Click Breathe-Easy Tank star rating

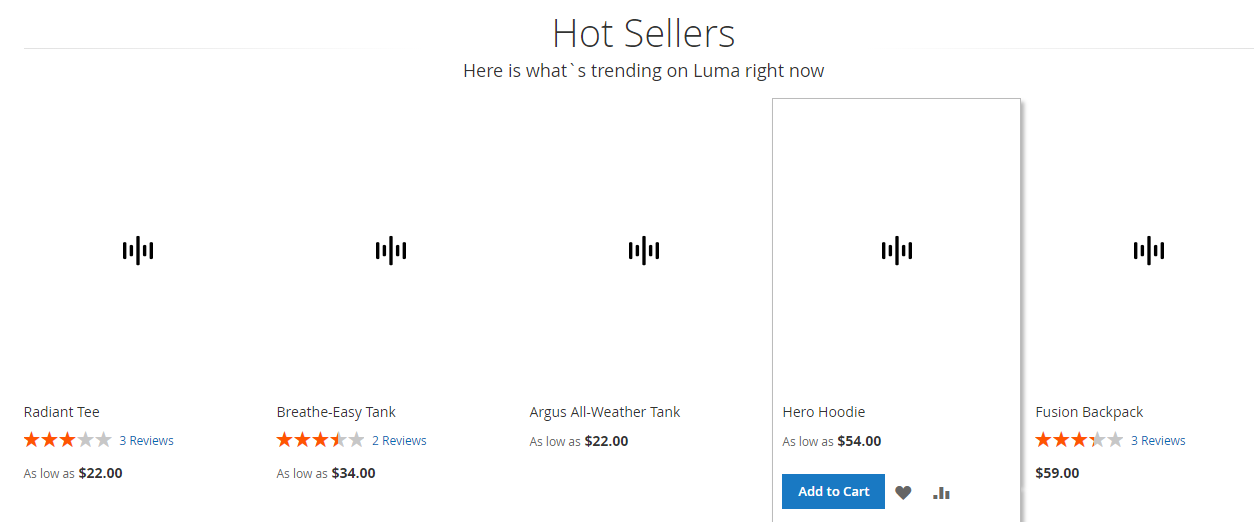pyautogui.click(x=320, y=440)
